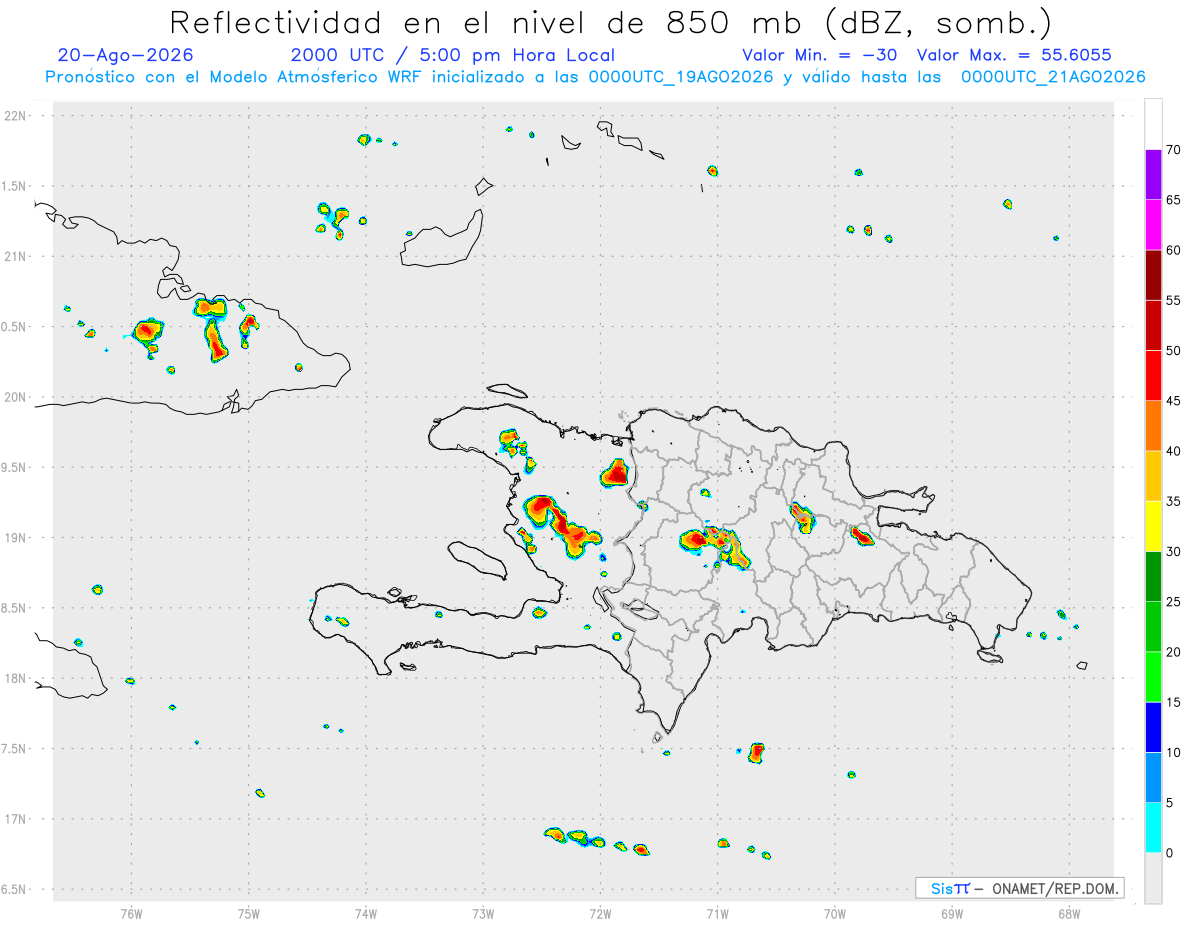Click the colorbar label '0'
Screen dimensions: 1200x927
pyautogui.click(x=1171, y=853)
